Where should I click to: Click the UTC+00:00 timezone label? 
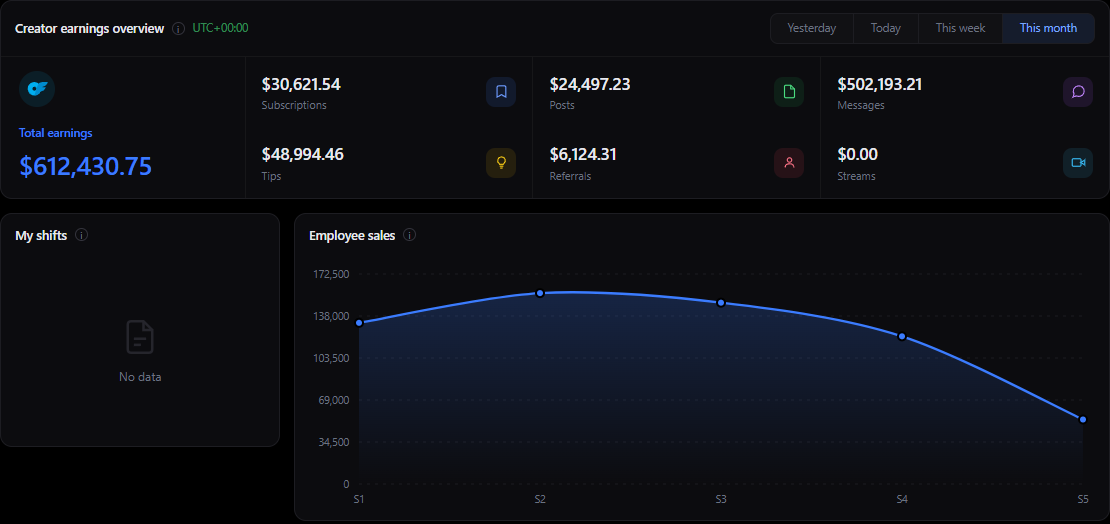pos(220,28)
